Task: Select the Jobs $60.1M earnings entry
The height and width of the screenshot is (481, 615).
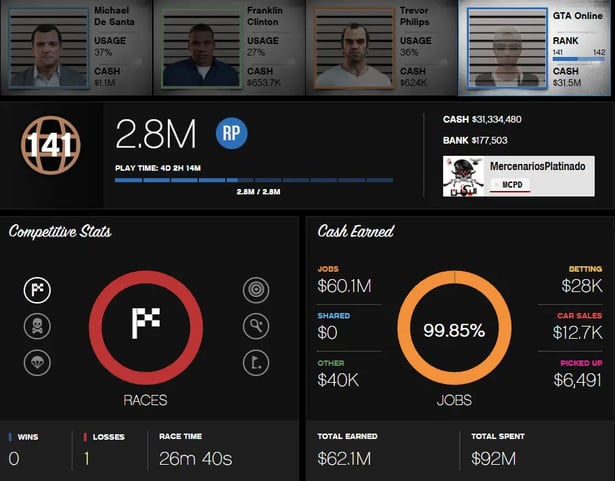Action: [x=345, y=281]
